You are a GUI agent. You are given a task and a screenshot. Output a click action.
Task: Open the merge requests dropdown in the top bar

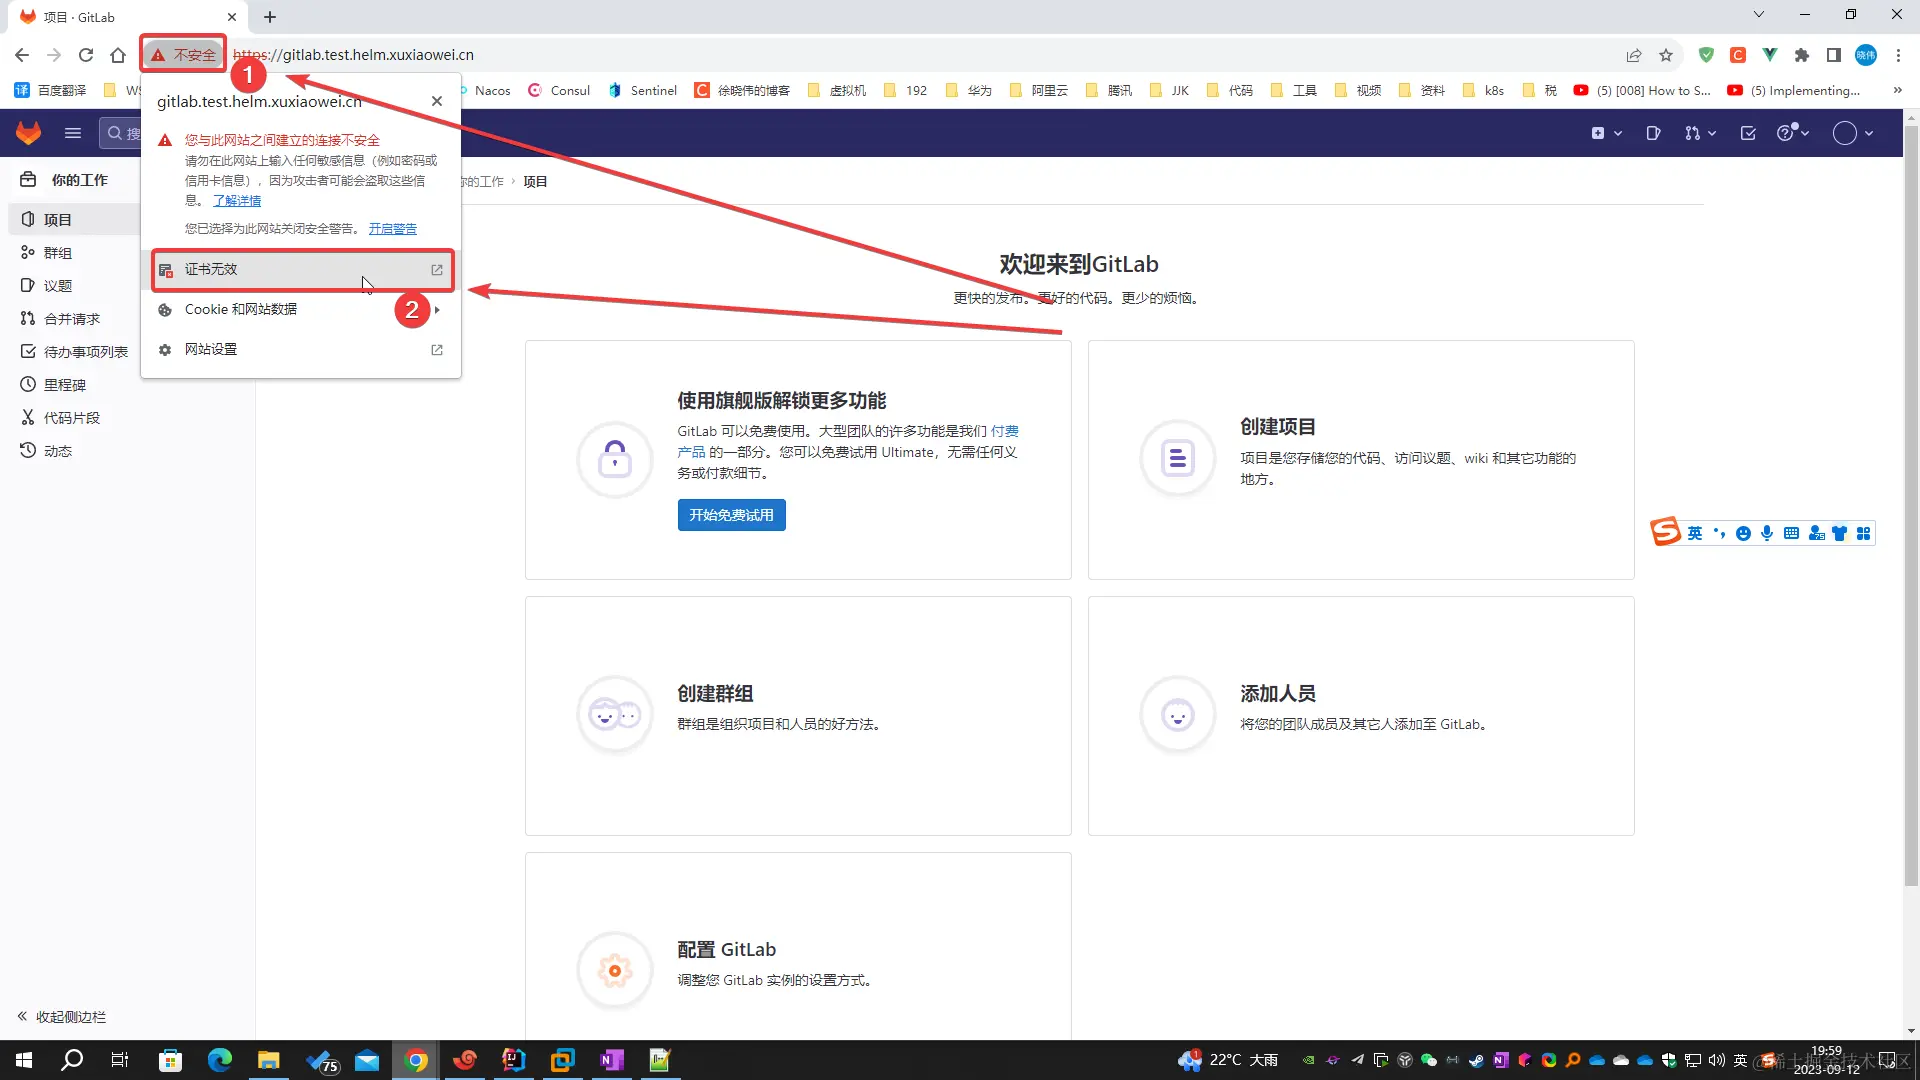tap(1699, 133)
